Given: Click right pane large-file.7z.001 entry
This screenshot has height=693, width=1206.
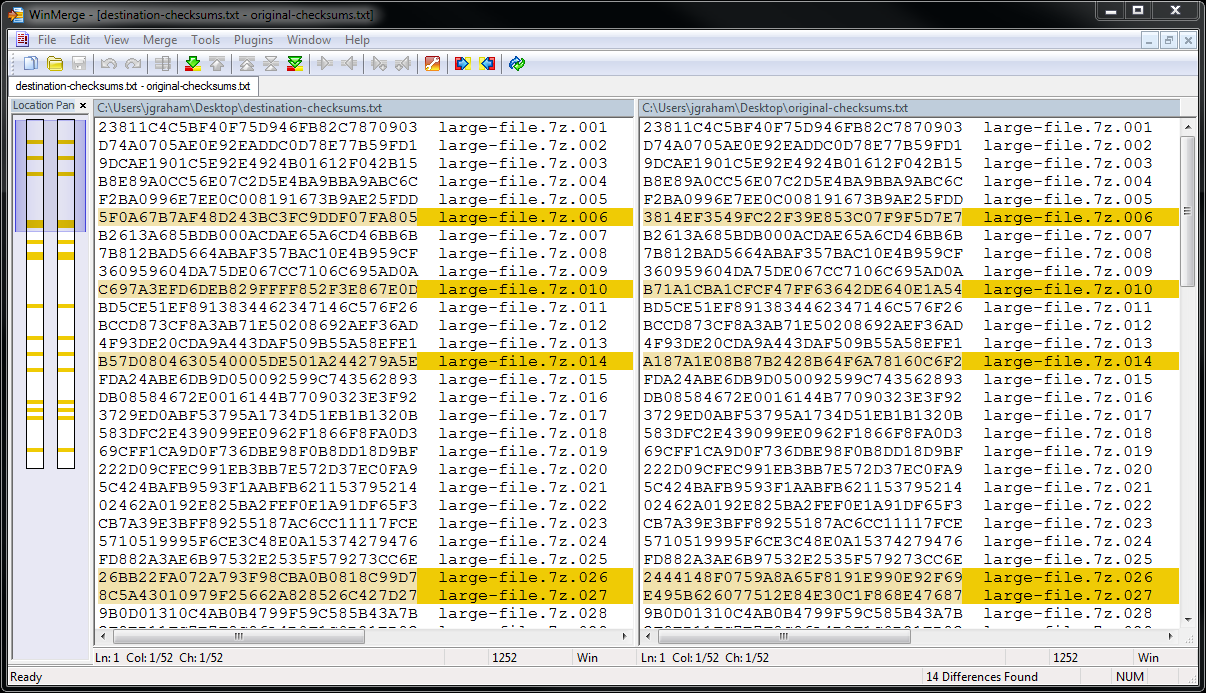Looking at the screenshot, I should tap(1068, 127).
